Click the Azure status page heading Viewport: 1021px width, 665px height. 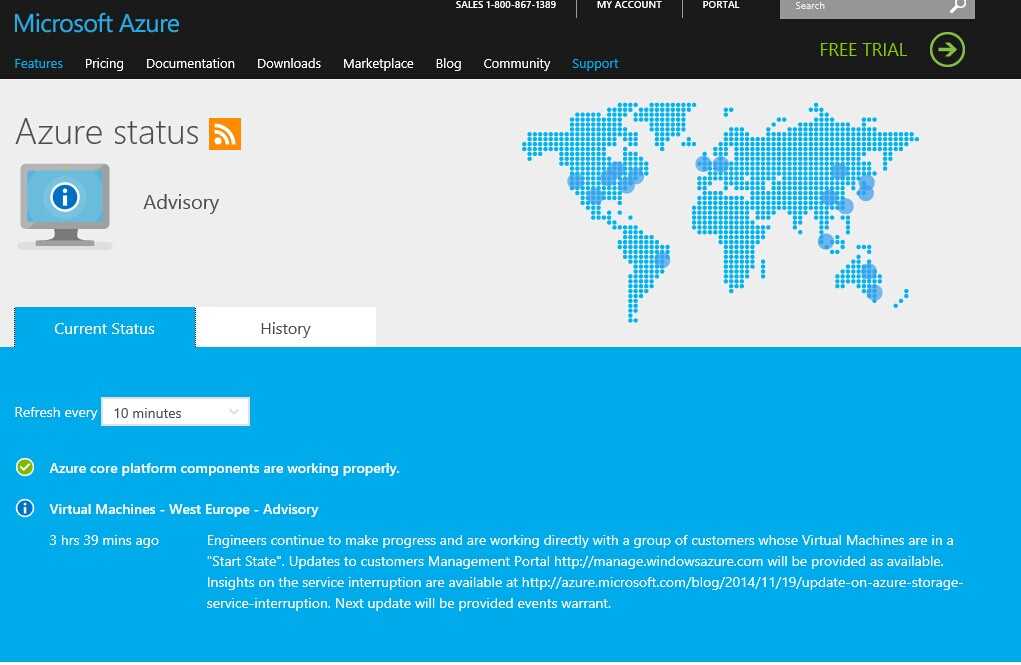click(107, 132)
